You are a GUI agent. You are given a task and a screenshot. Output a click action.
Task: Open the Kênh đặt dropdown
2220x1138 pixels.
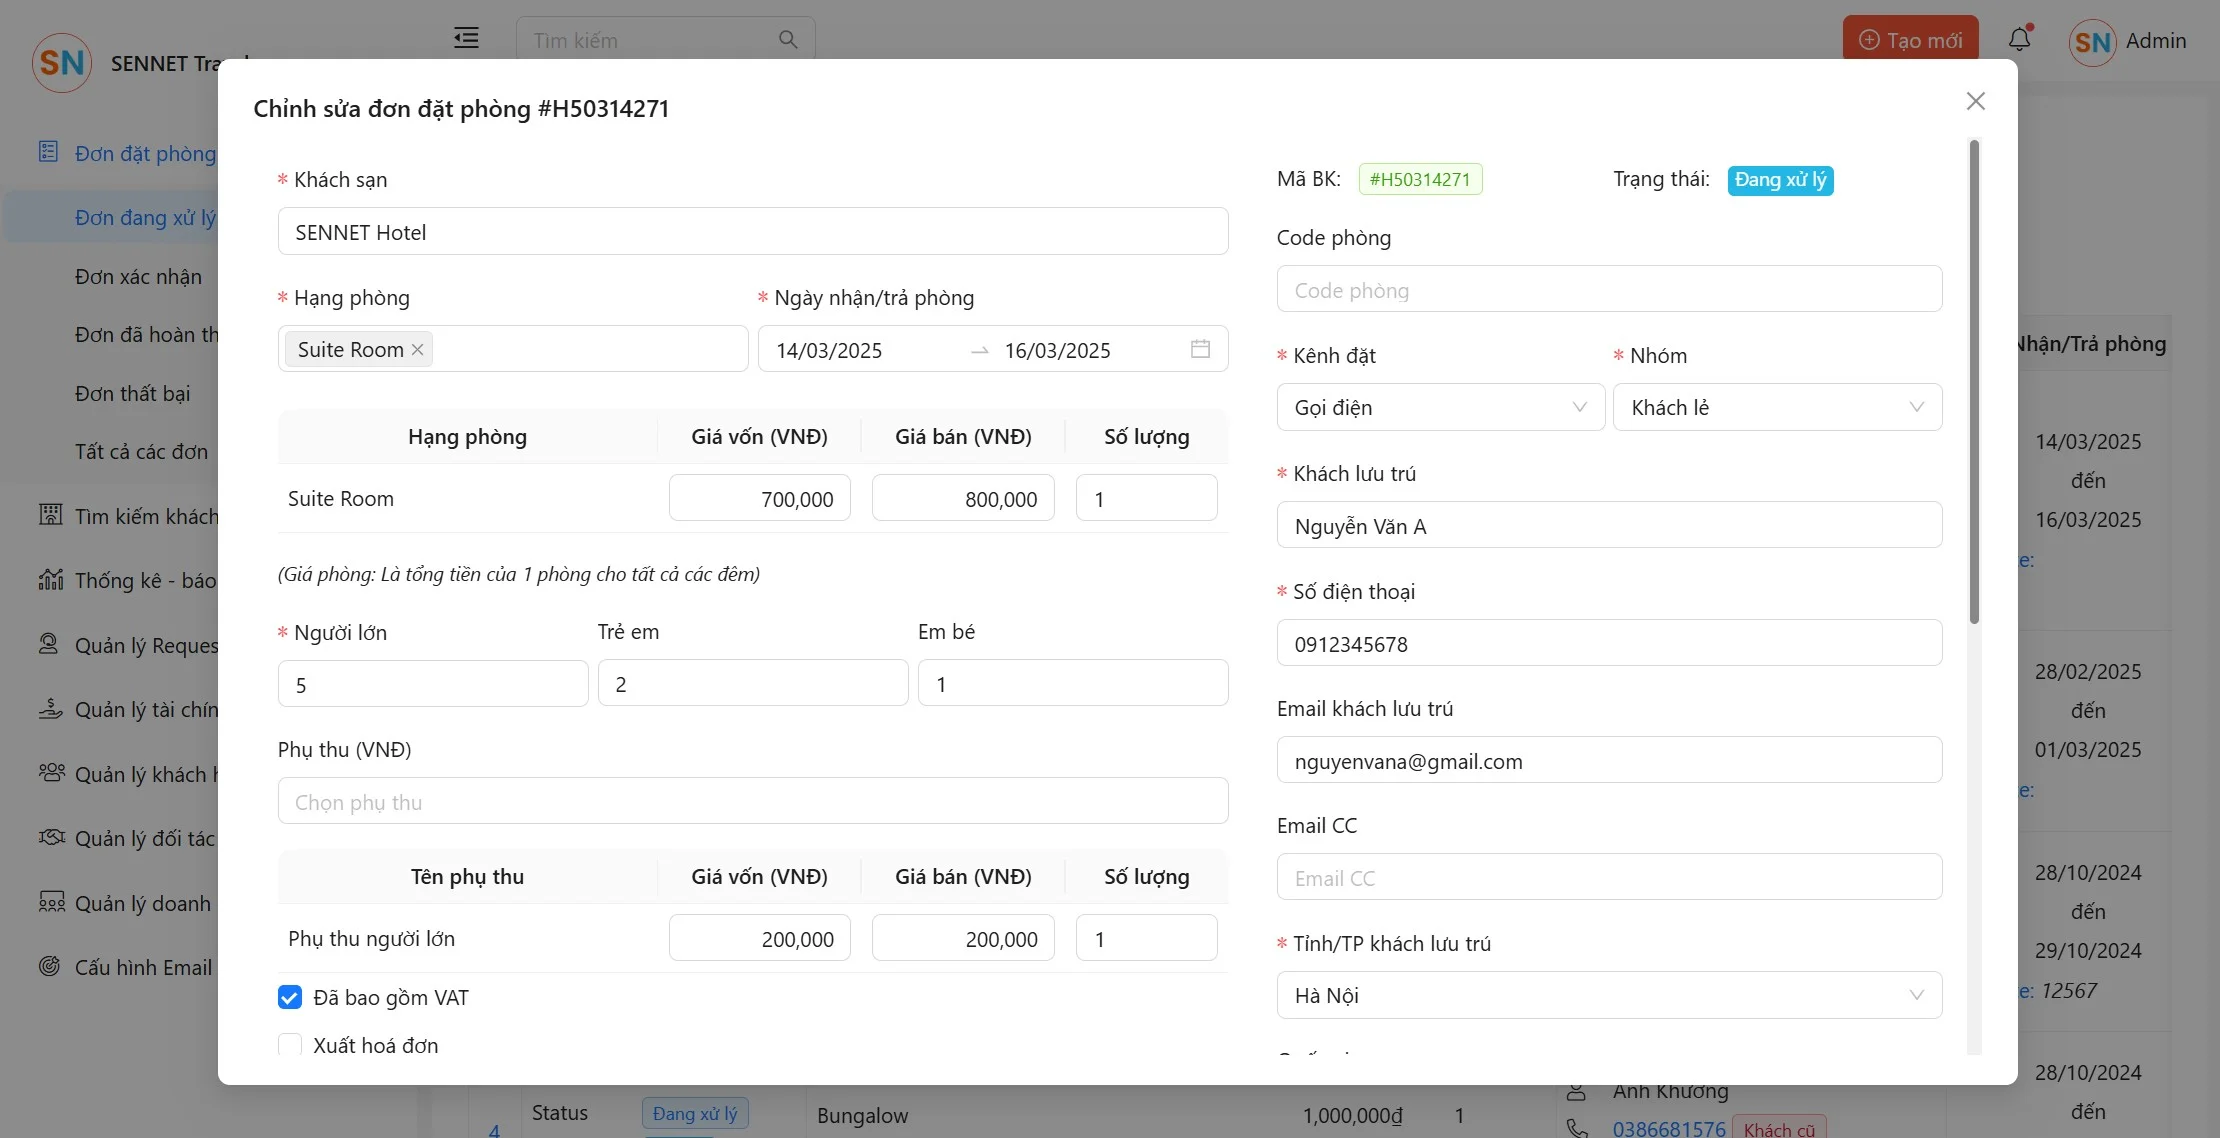coord(1440,407)
